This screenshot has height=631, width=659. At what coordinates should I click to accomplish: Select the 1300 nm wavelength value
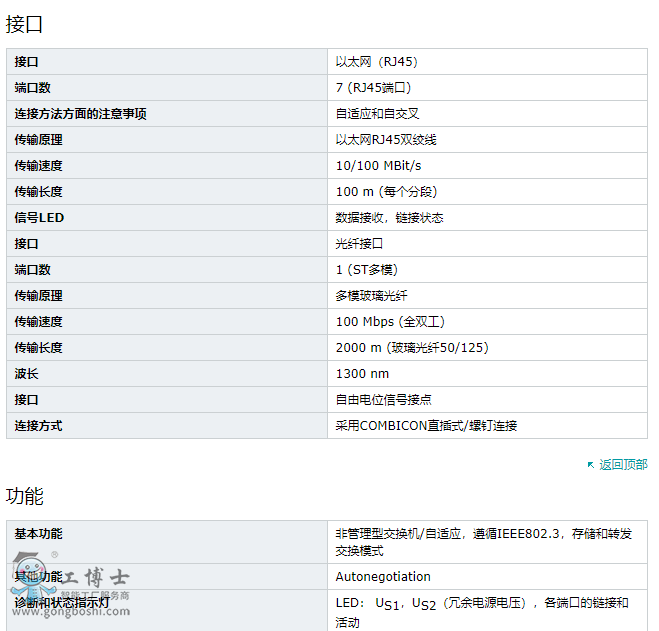pos(362,374)
